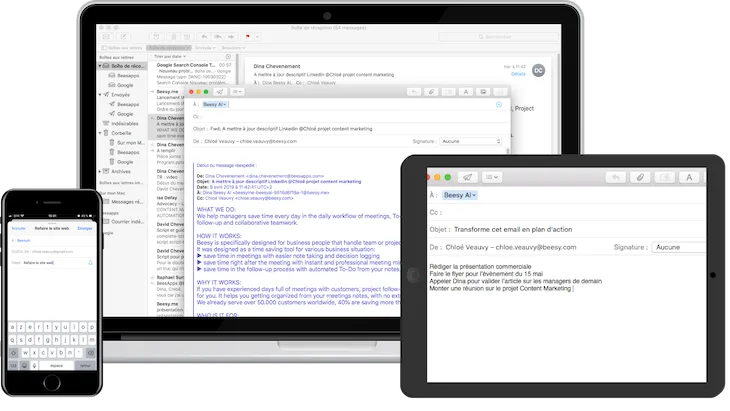The height and width of the screenshot is (411, 730).
Task: Click the Mail search field
Action: (x=498, y=37)
